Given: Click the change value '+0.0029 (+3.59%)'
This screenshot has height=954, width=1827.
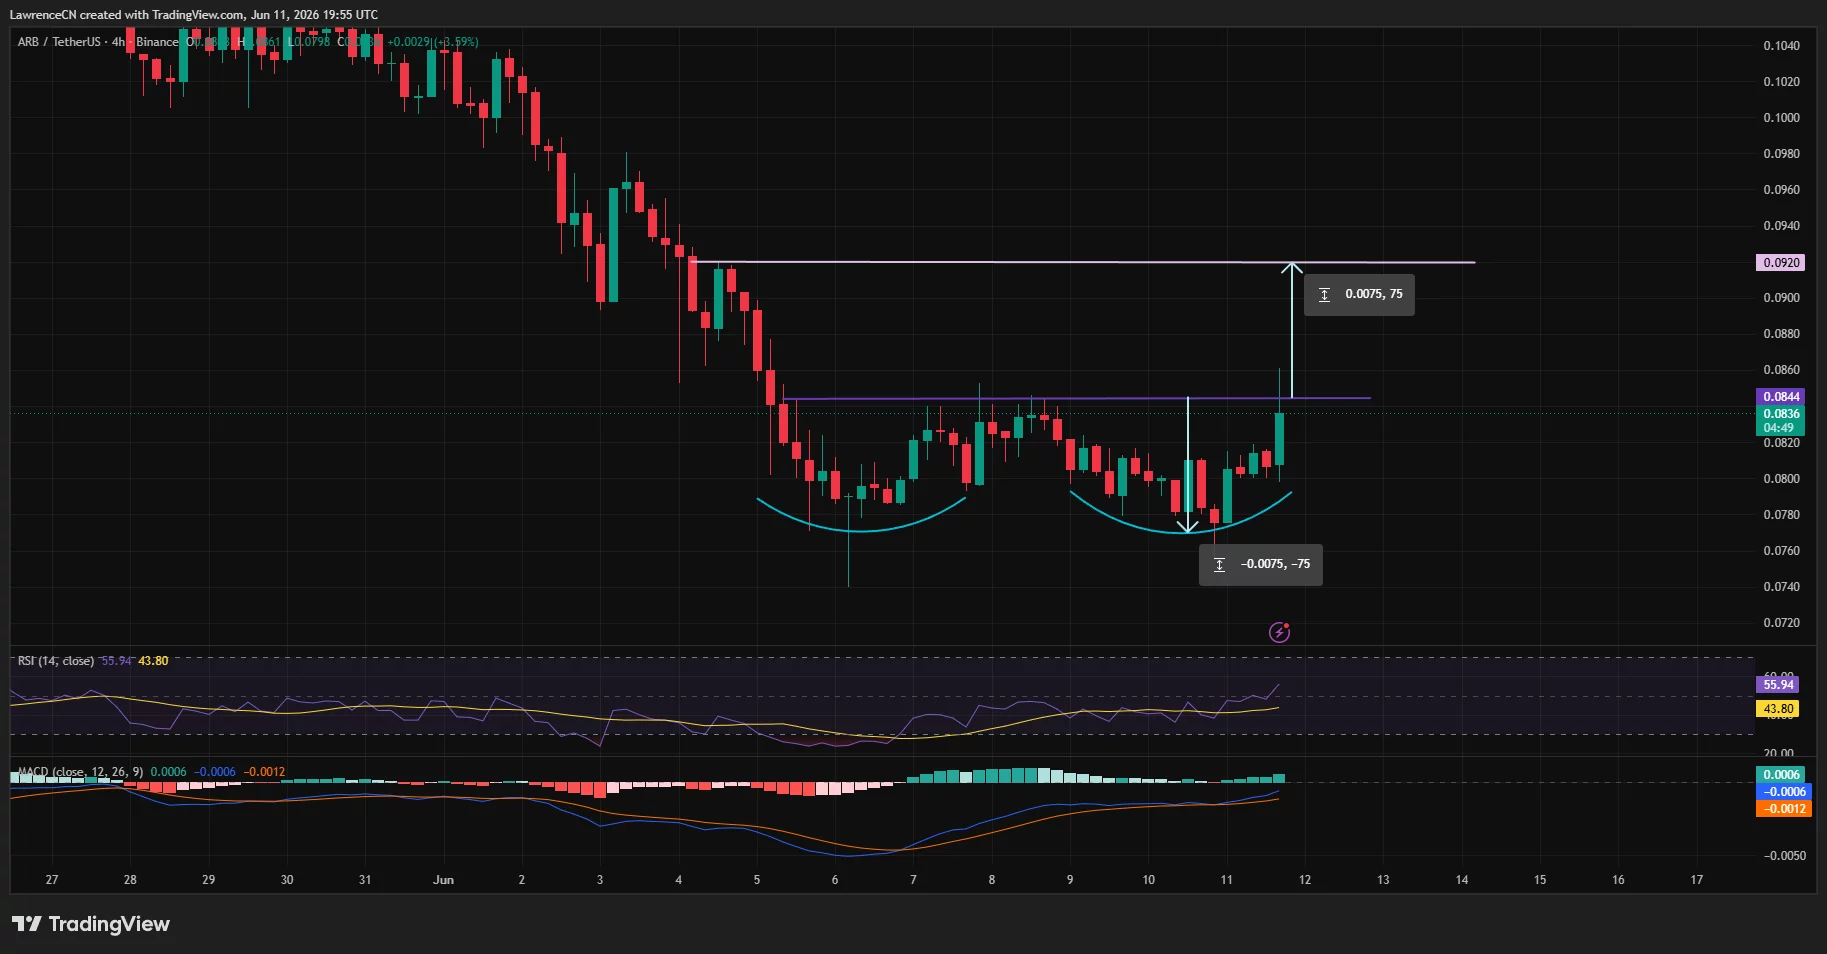Looking at the screenshot, I should point(433,42).
